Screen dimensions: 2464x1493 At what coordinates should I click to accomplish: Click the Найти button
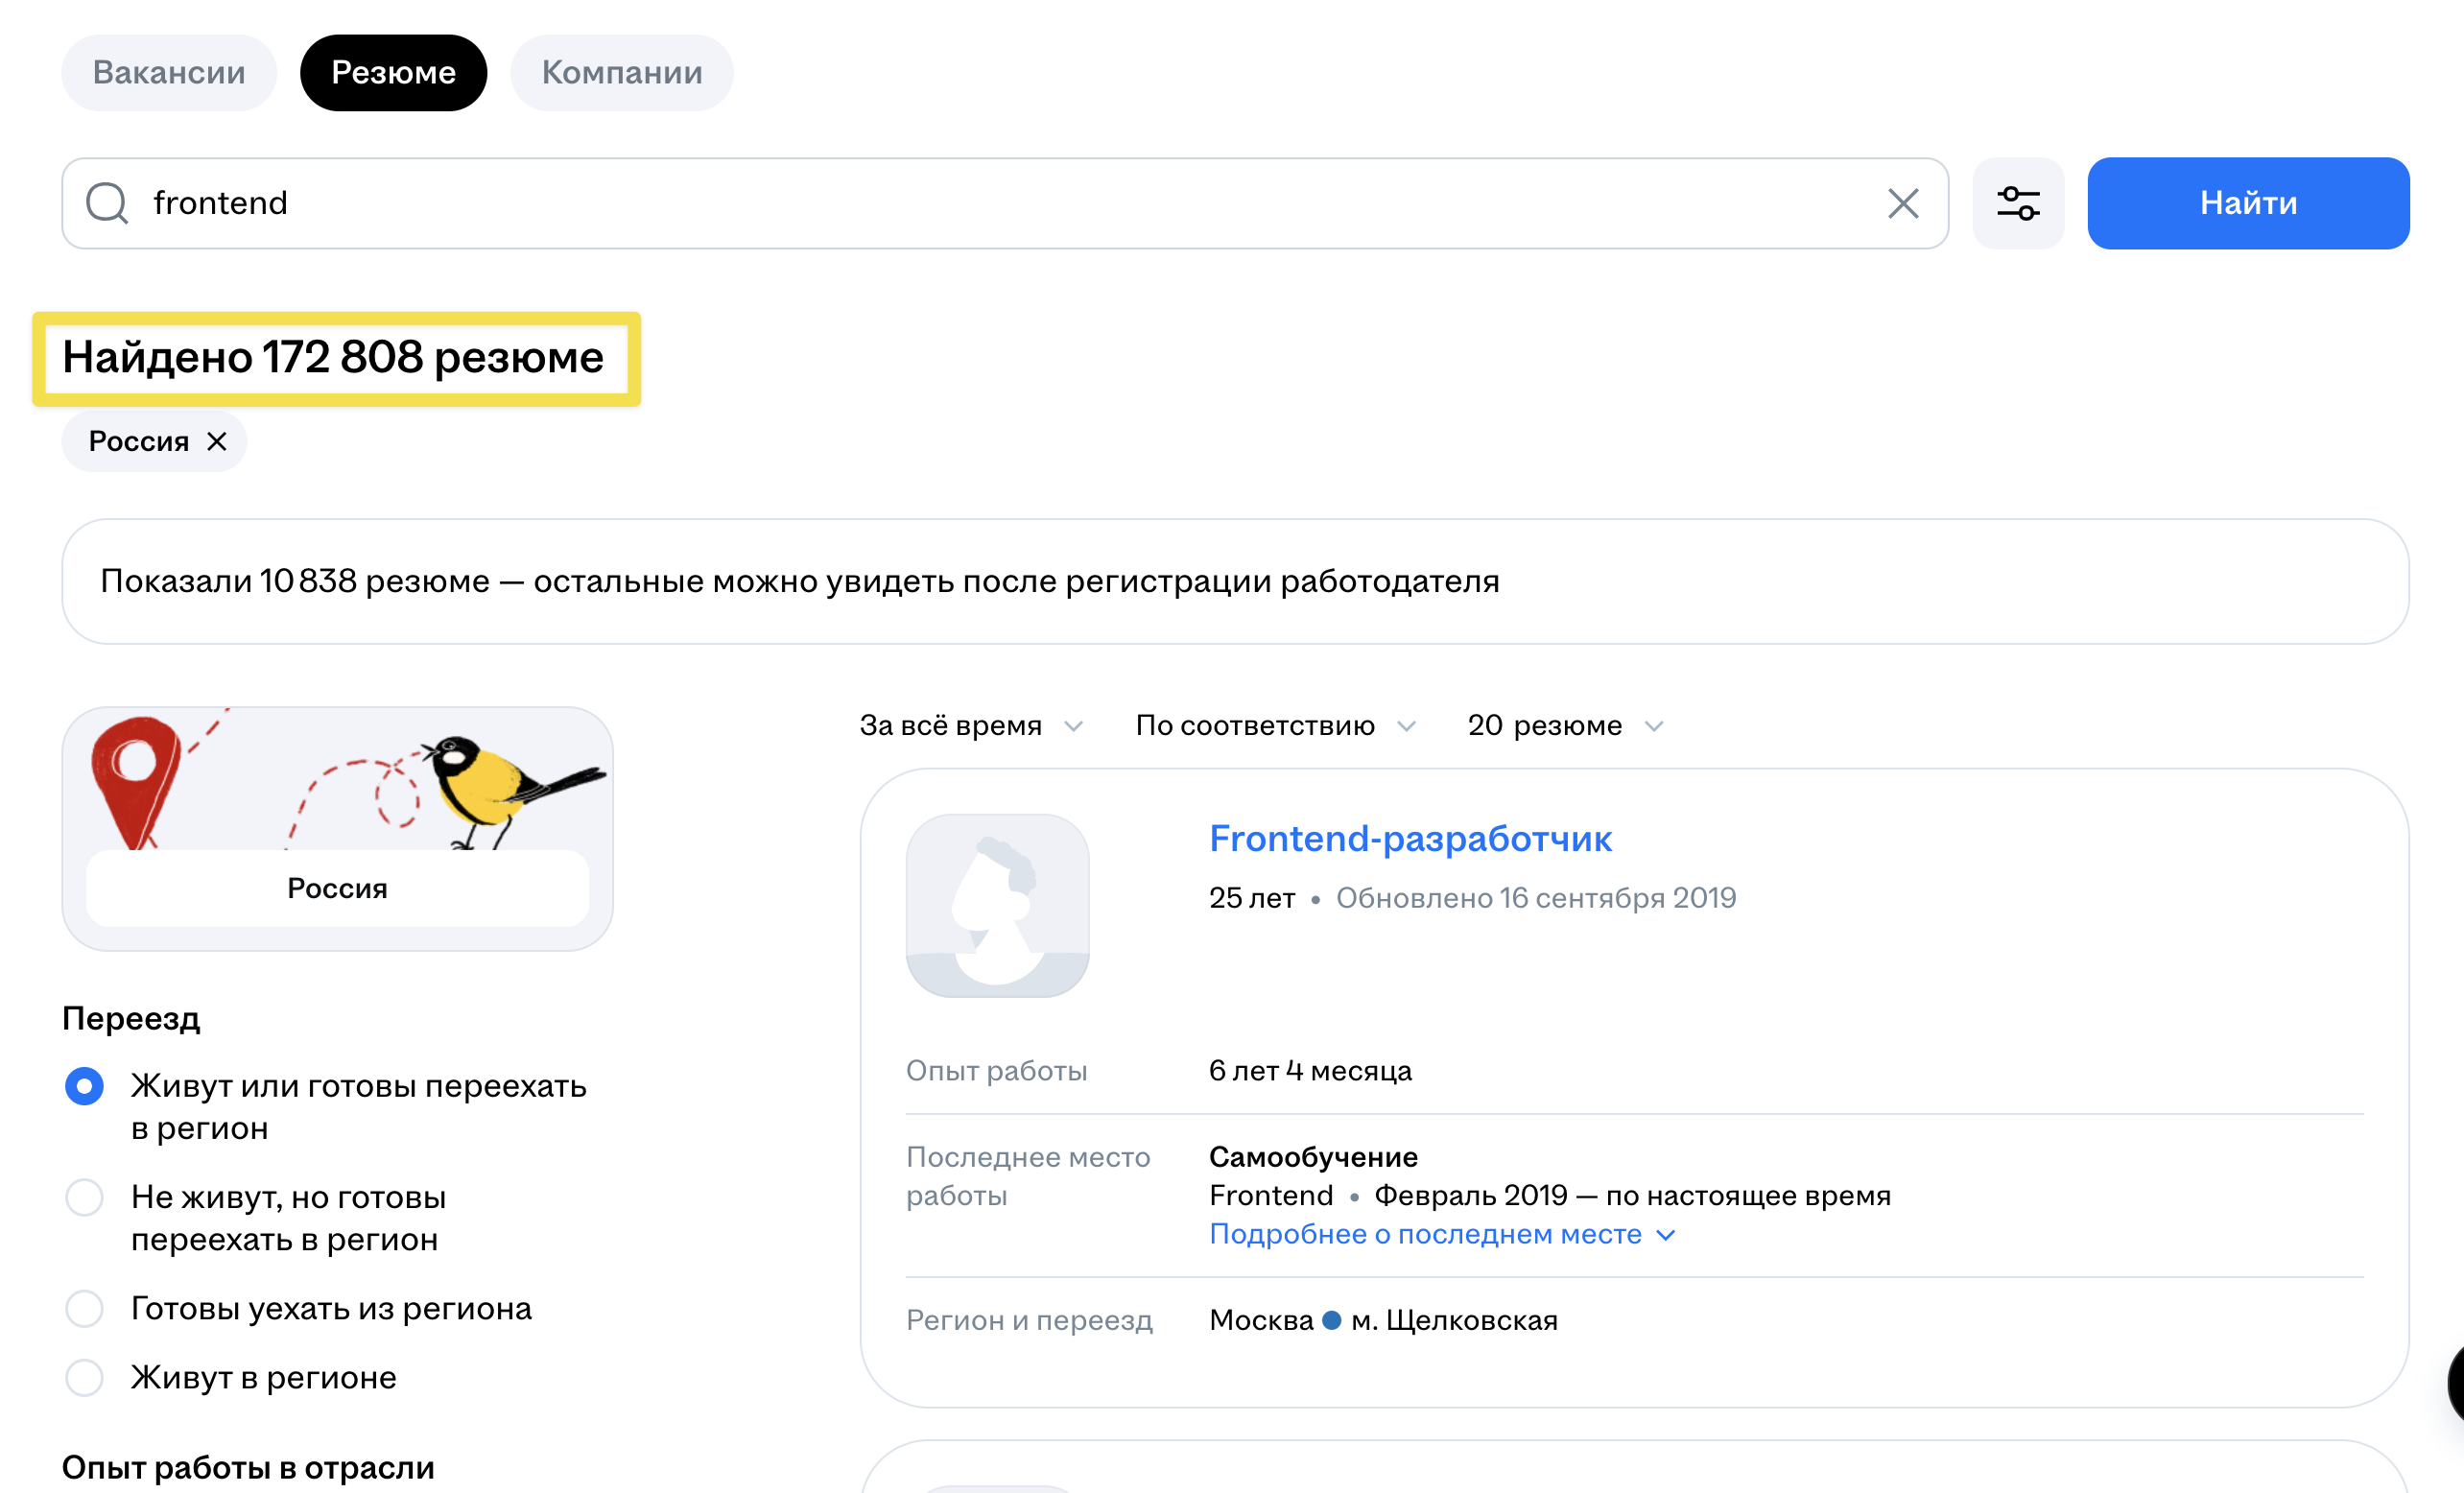pyautogui.click(x=2248, y=203)
